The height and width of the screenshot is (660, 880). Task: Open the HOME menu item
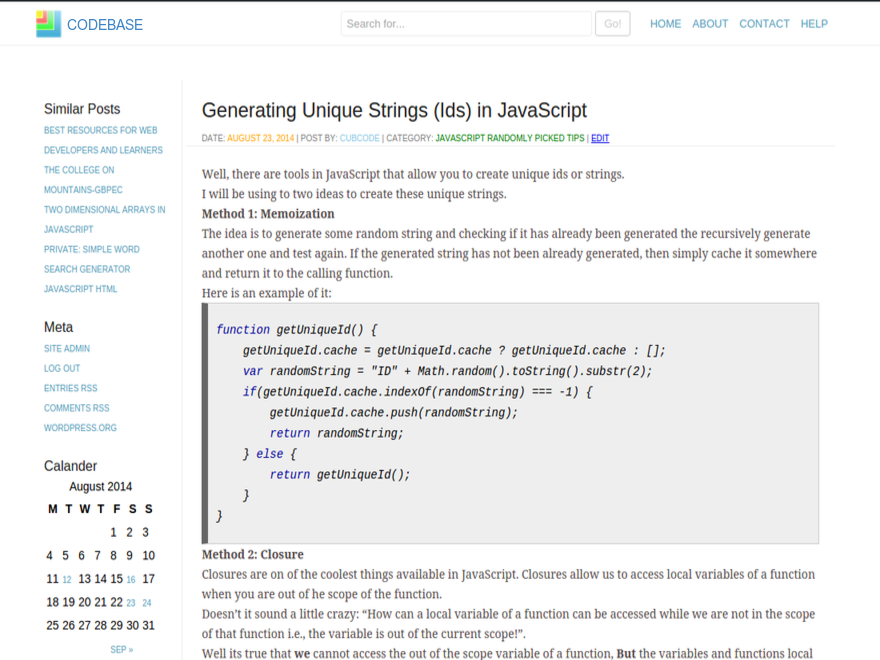coord(665,24)
